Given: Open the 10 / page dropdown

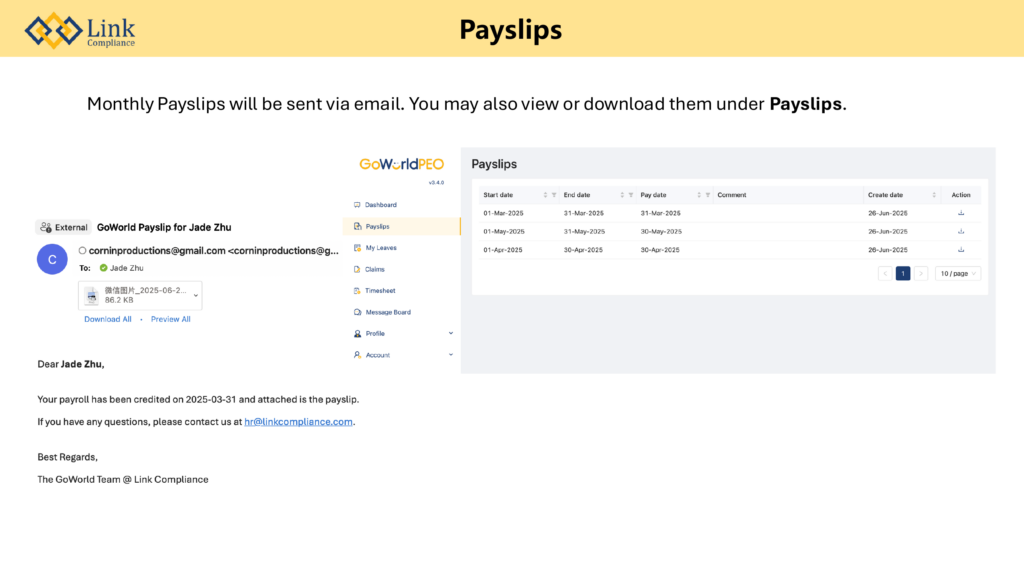Looking at the screenshot, I should [x=958, y=273].
